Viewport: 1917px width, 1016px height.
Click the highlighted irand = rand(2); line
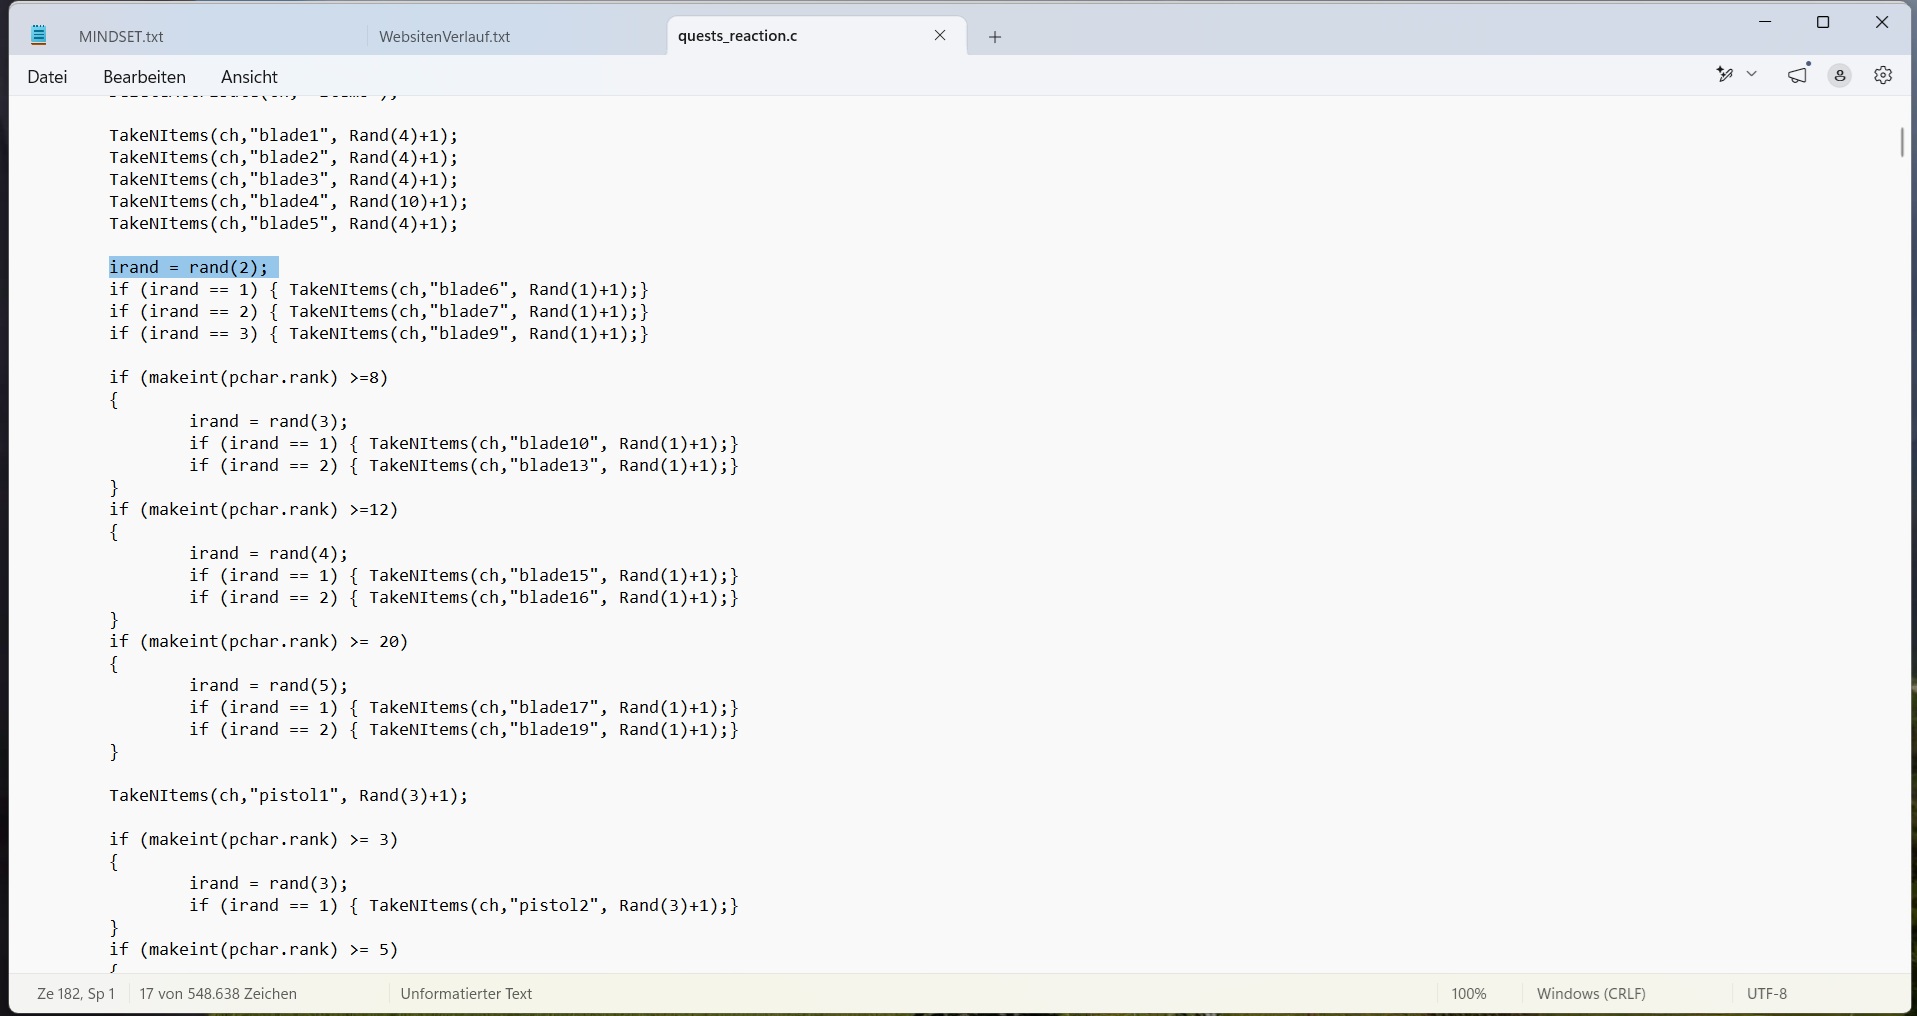tap(193, 267)
